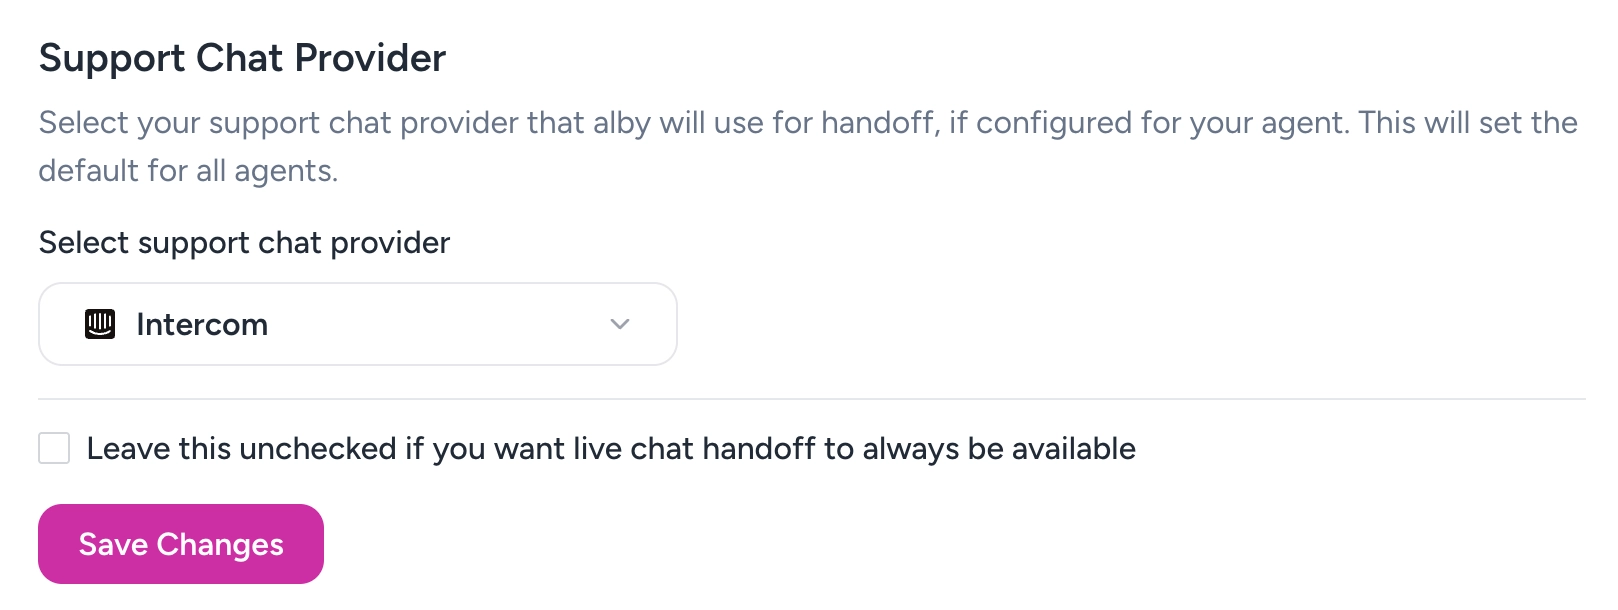The image size is (1618, 610).
Task: Click the 'Support Chat Provider' heading
Action: pyautogui.click(x=242, y=58)
